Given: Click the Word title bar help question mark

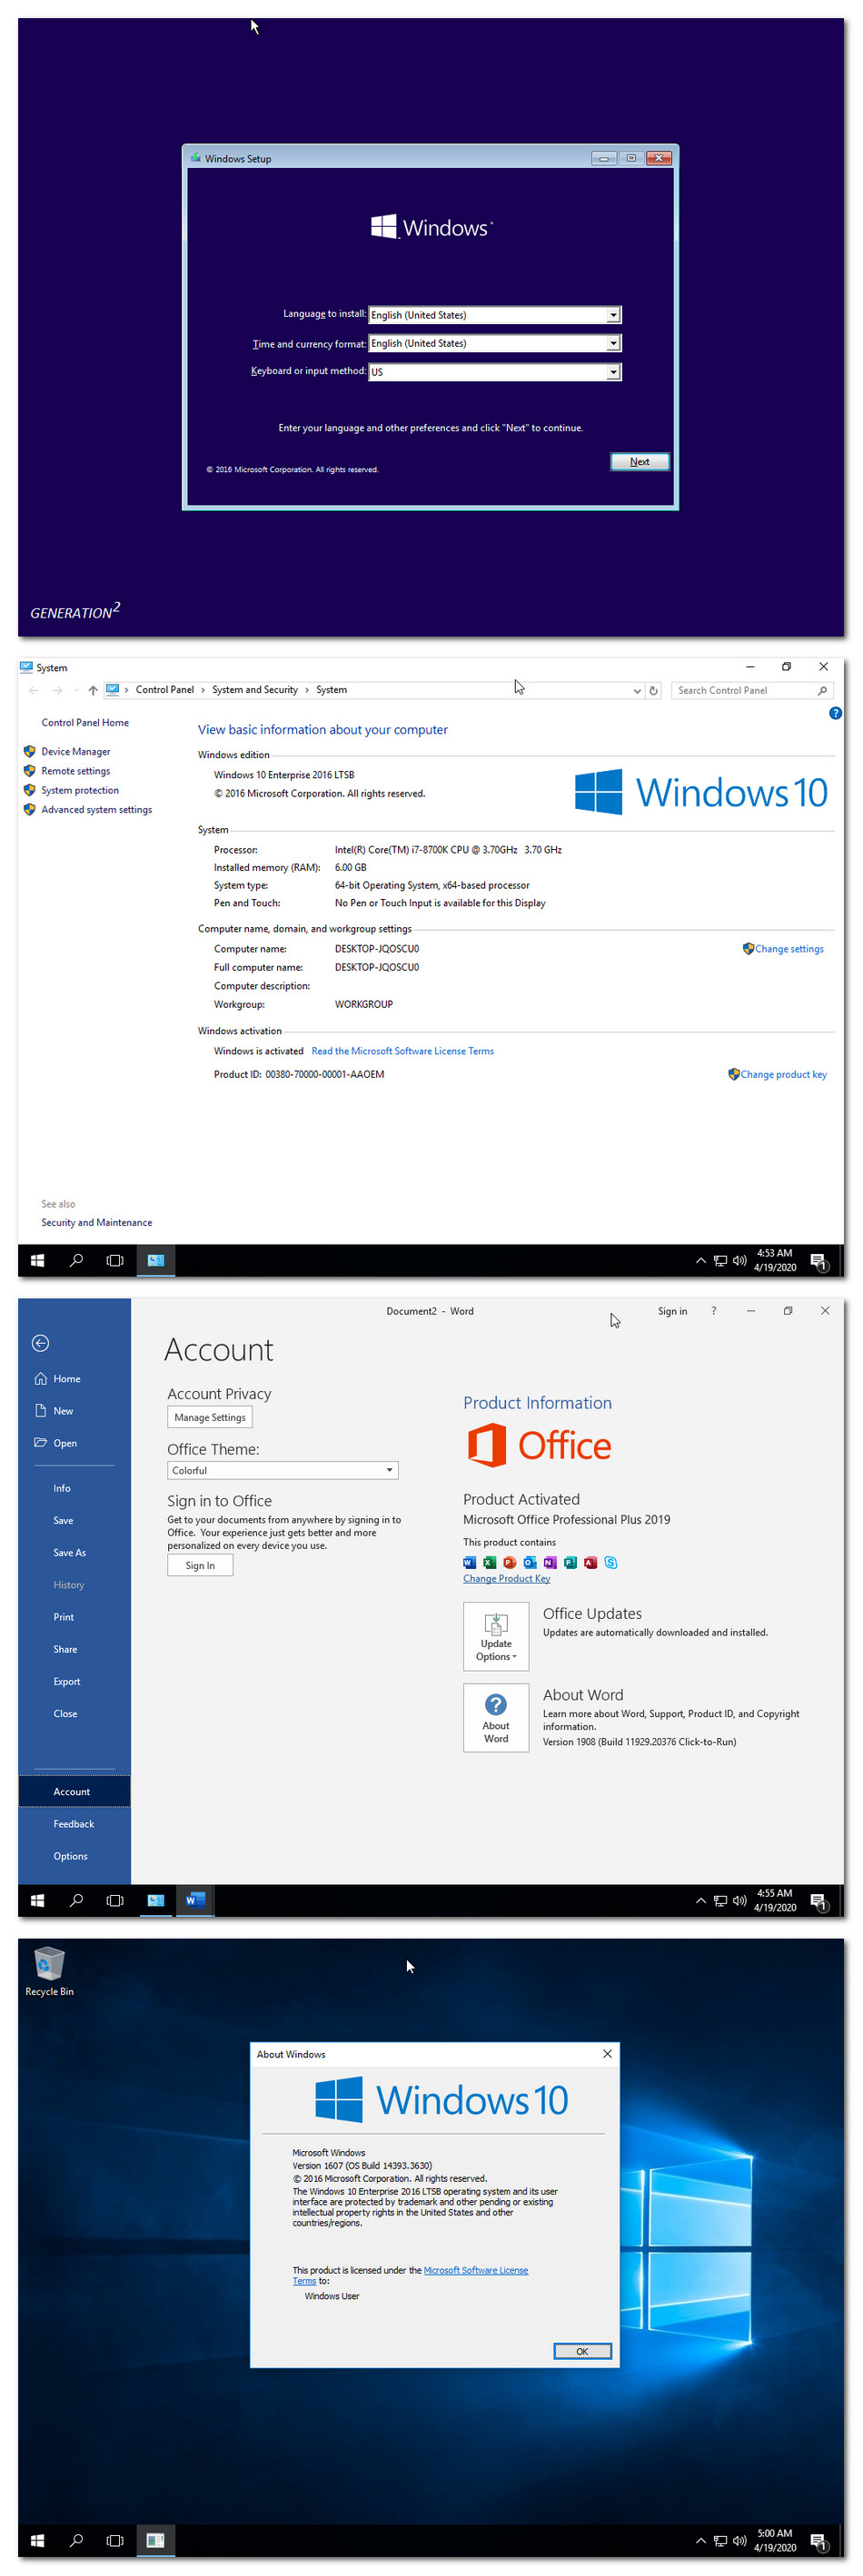Looking at the screenshot, I should (x=713, y=1311).
